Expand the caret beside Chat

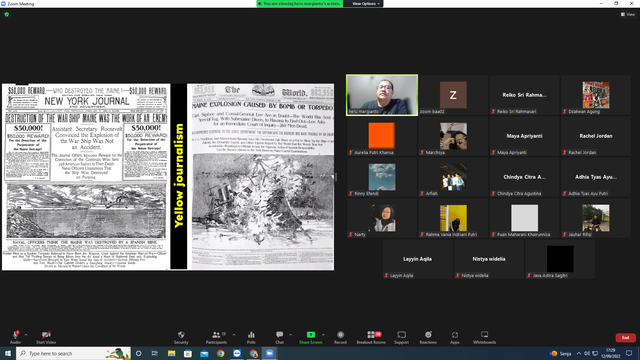point(290,335)
